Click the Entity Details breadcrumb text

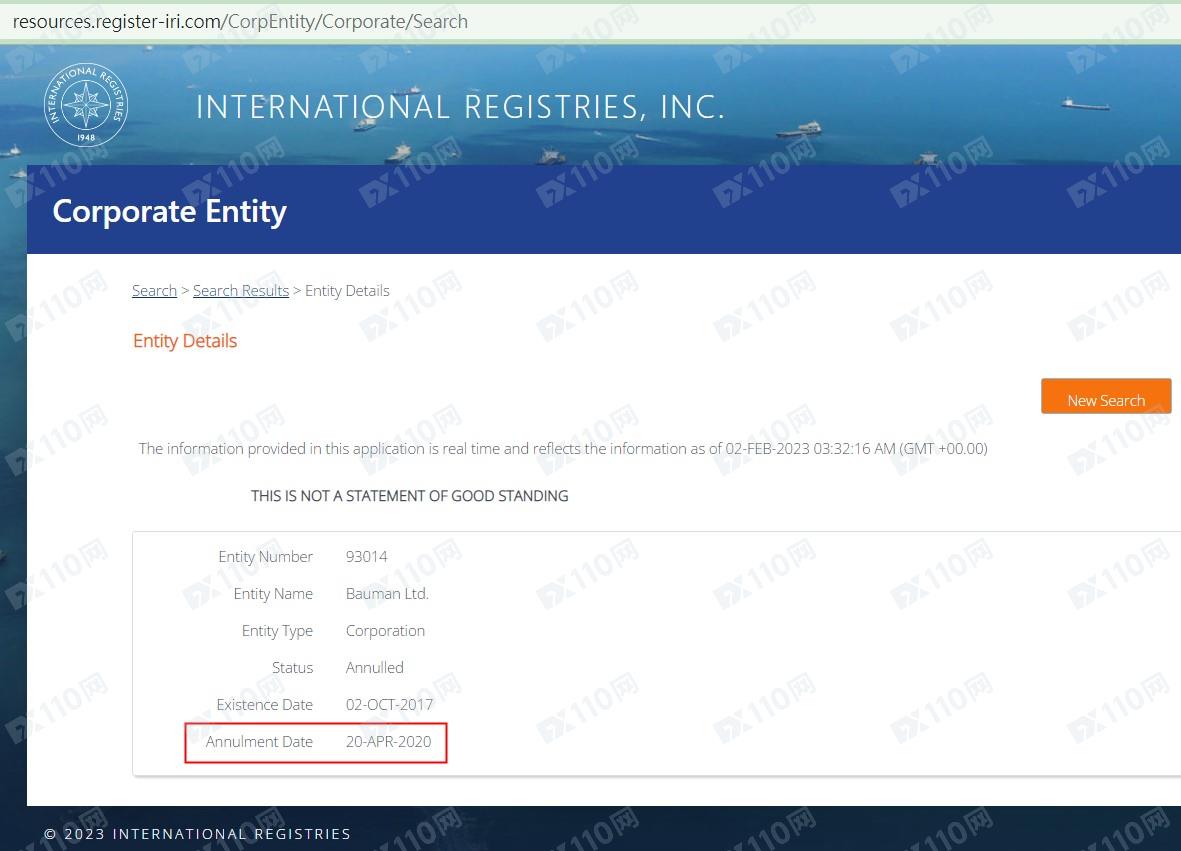(x=347, y=291)
